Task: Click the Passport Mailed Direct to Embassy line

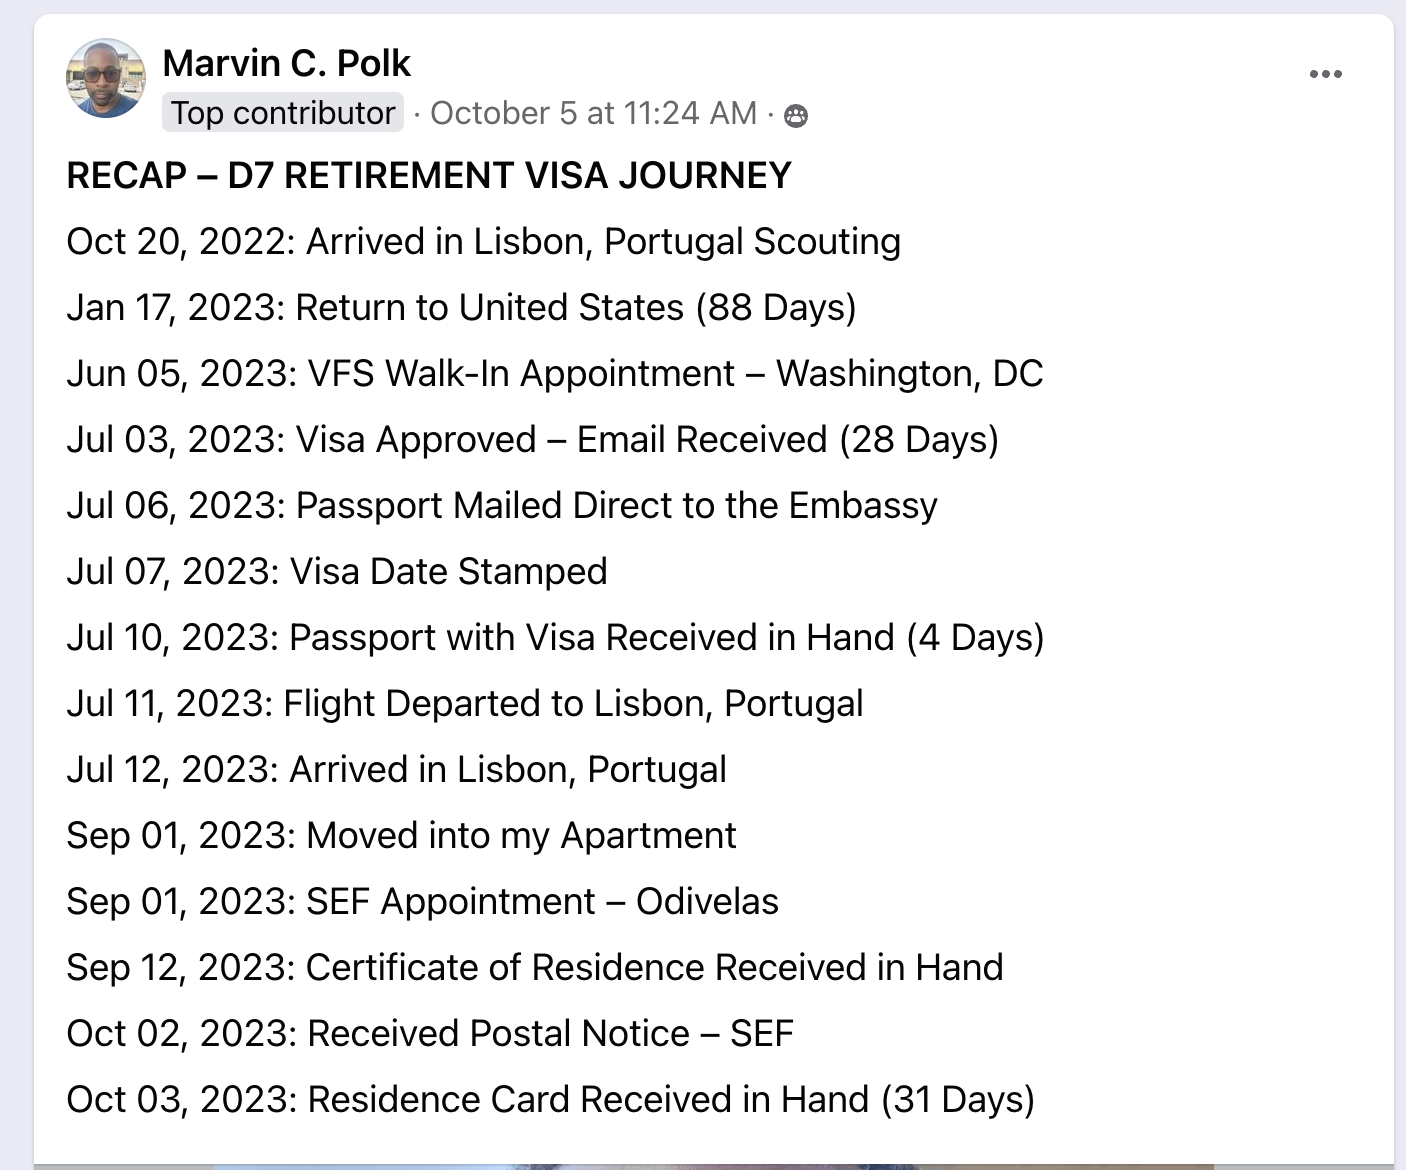Action: [x=501, y=506]
